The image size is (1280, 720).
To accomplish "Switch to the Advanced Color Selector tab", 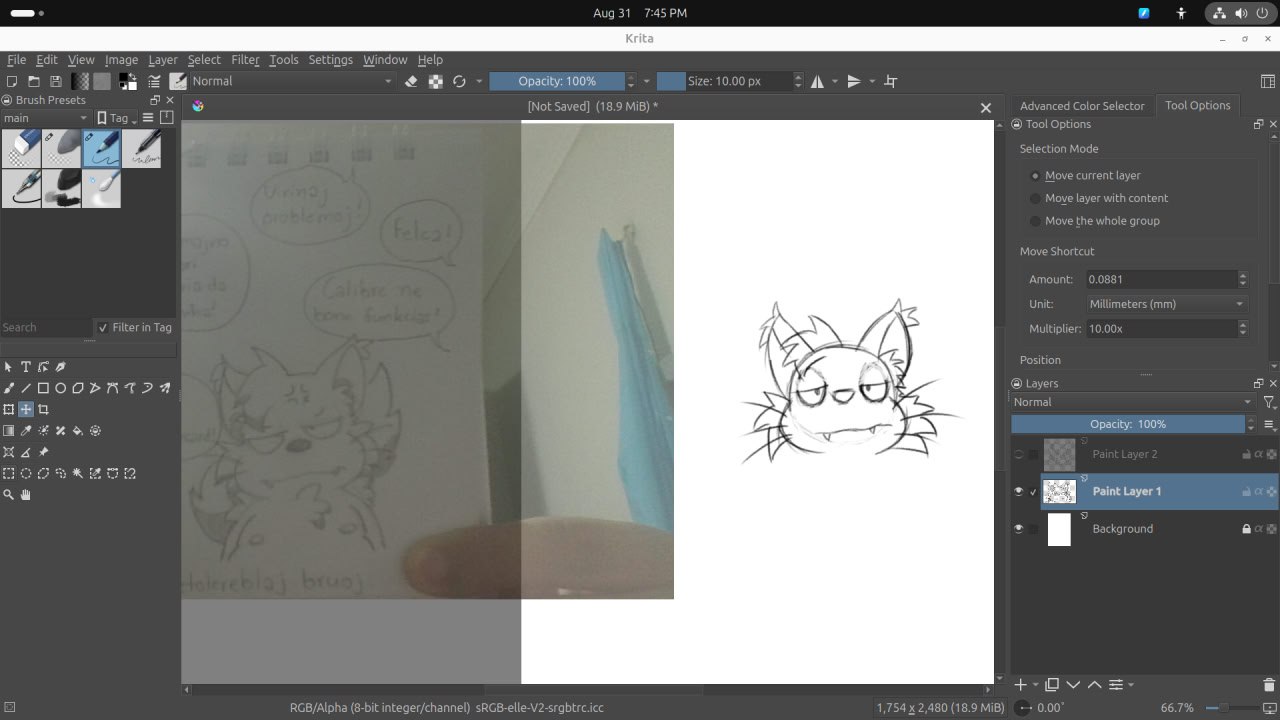I will 1082,106.
